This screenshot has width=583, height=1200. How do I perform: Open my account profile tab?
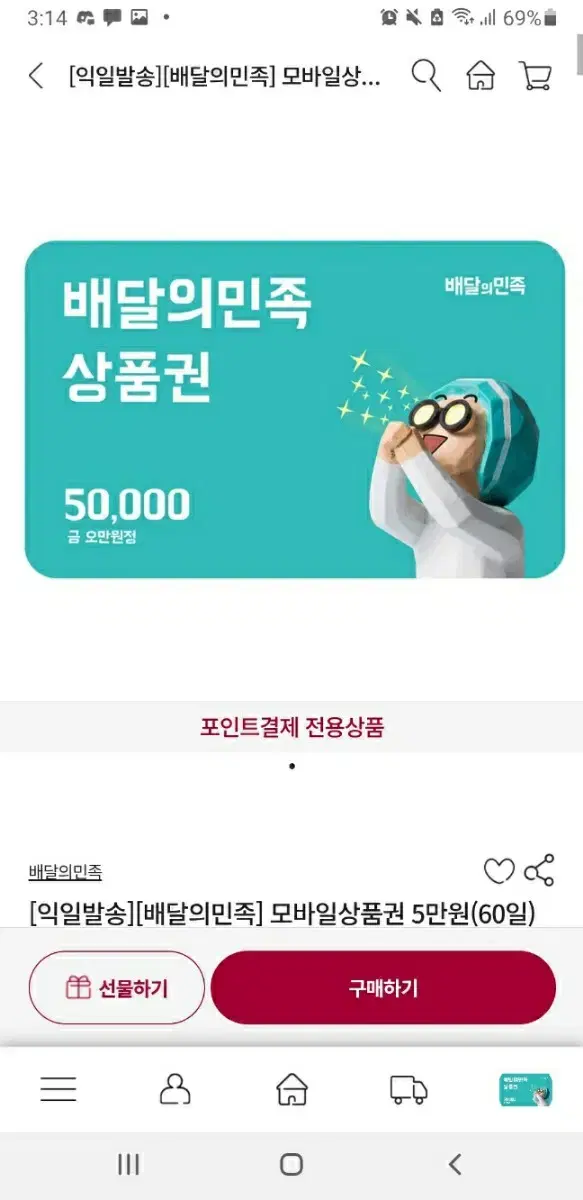[175, 1089]
